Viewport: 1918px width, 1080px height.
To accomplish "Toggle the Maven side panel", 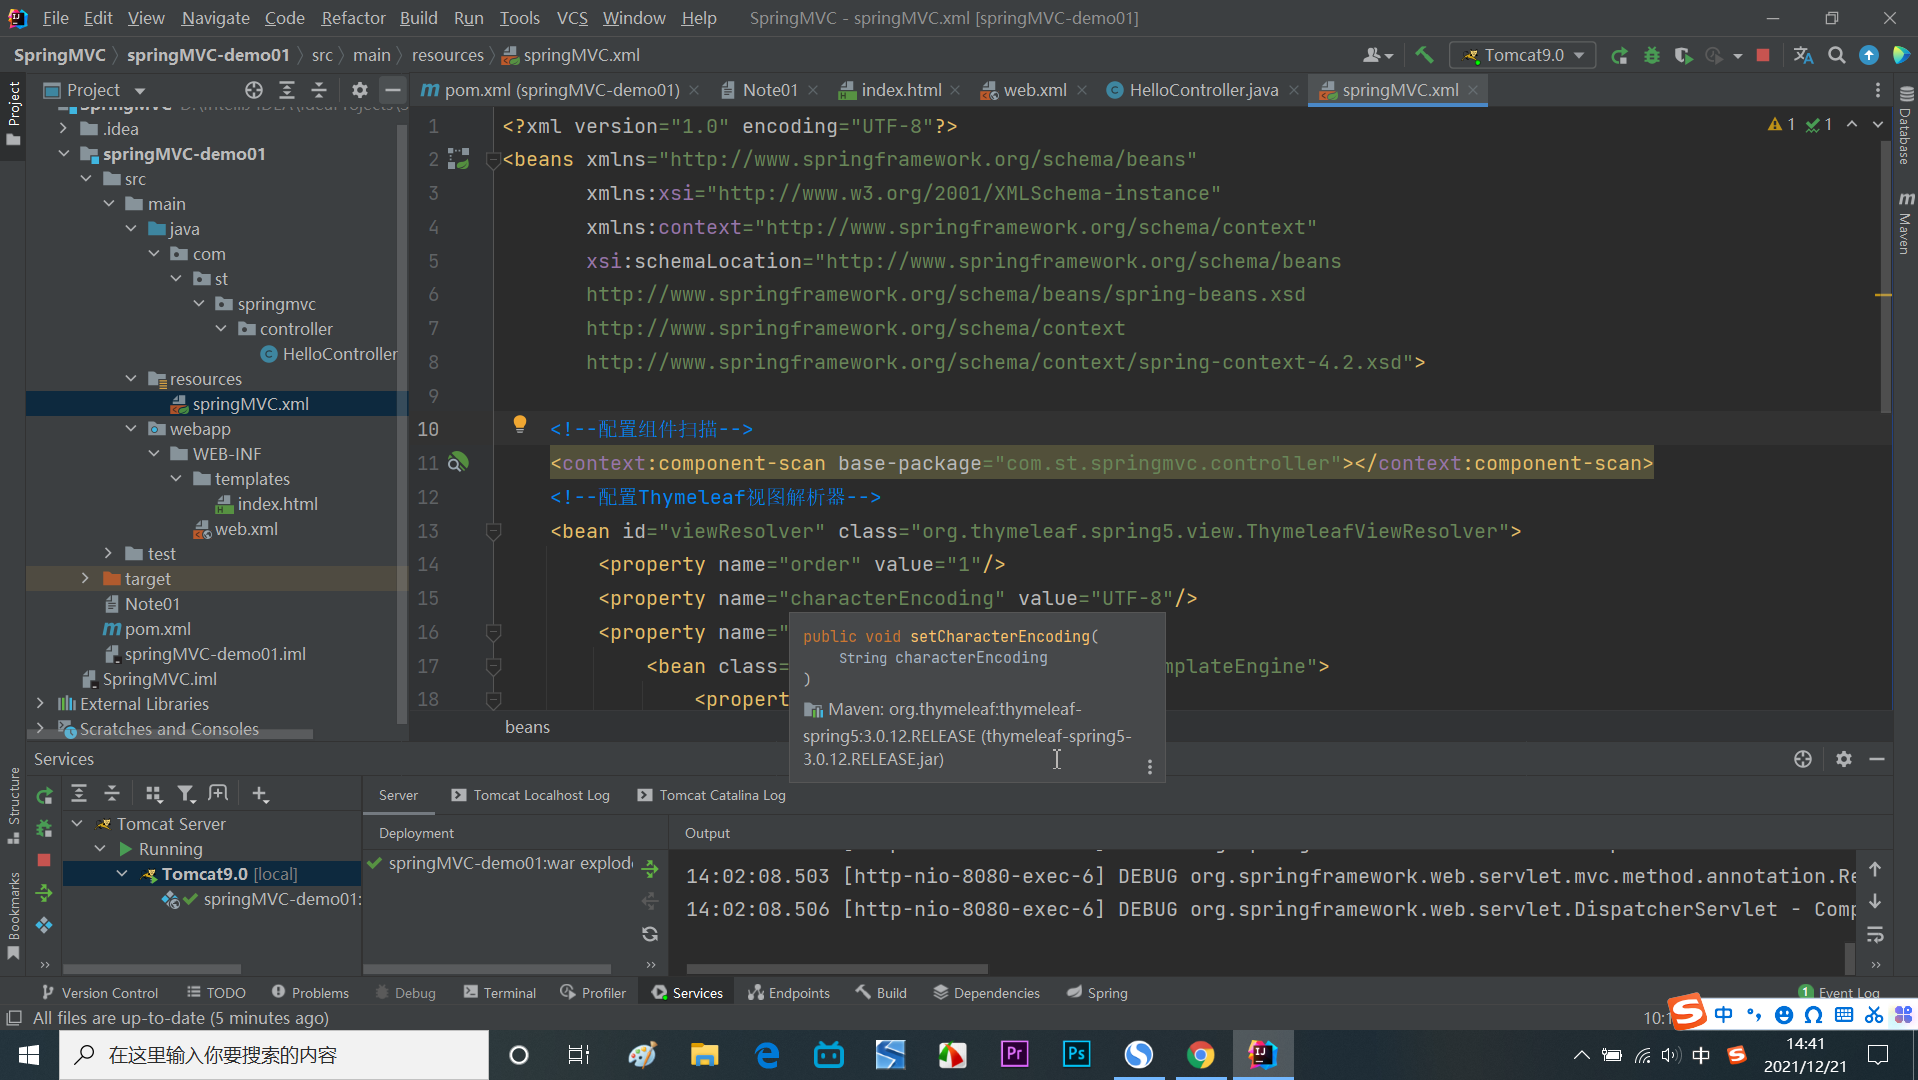I will coord(1906,224).
